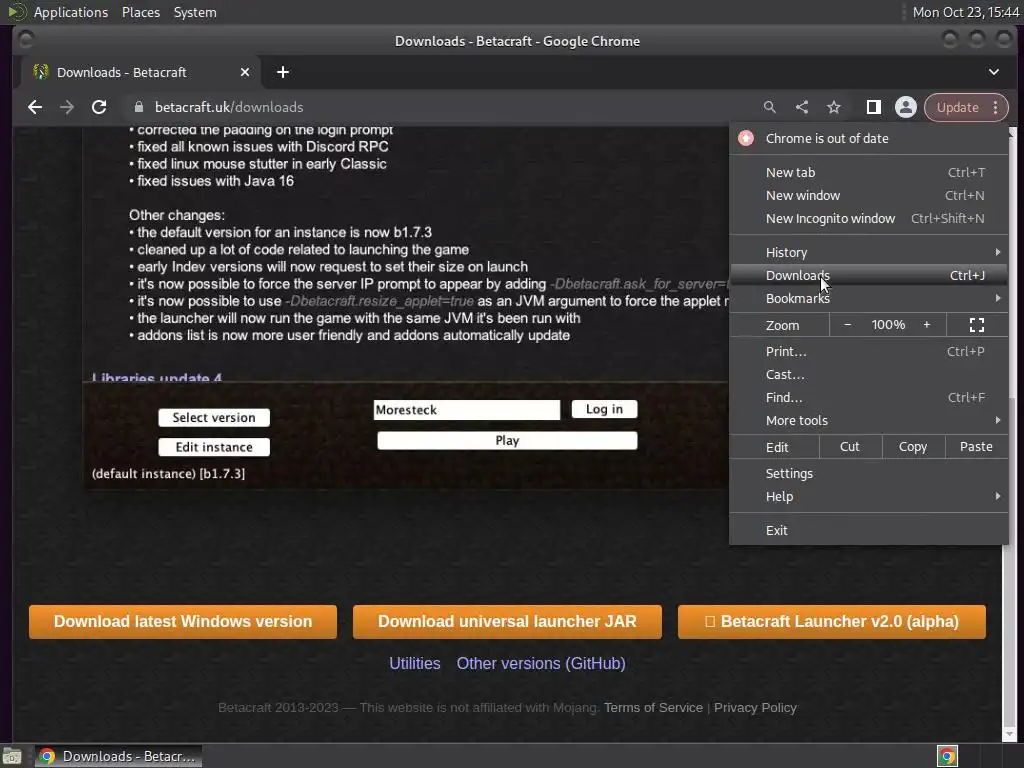
Task: Click Paste in the Edit row
Action: [976, 447]
